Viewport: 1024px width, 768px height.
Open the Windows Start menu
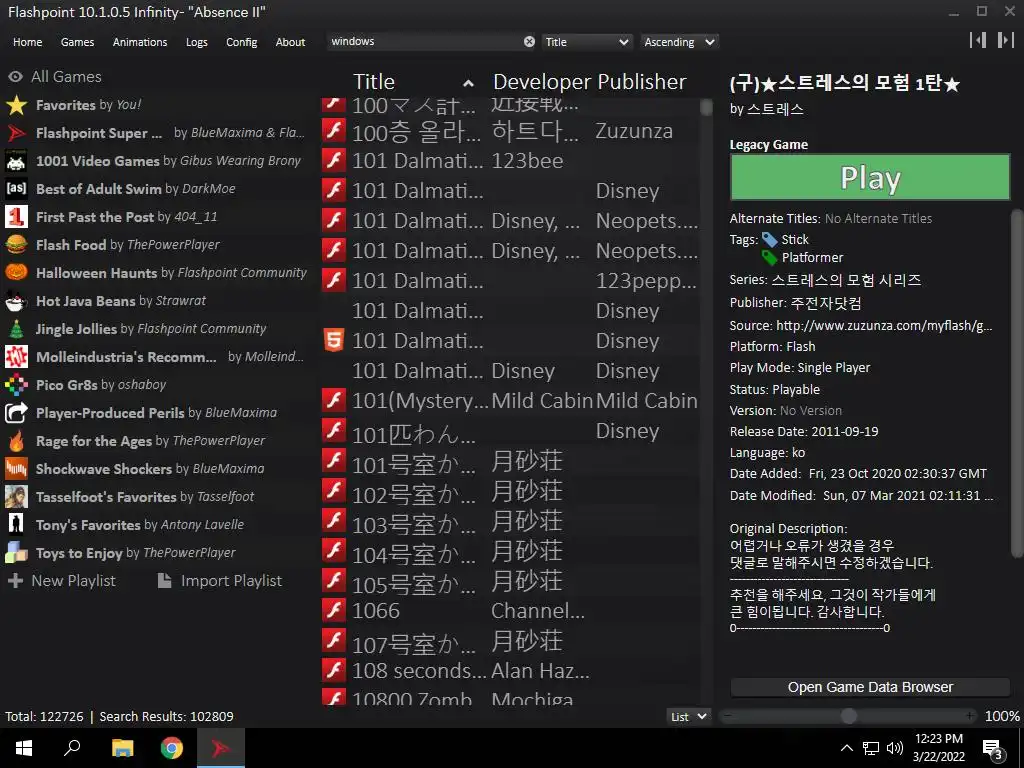pyautogui.click(x=24, y=748)
